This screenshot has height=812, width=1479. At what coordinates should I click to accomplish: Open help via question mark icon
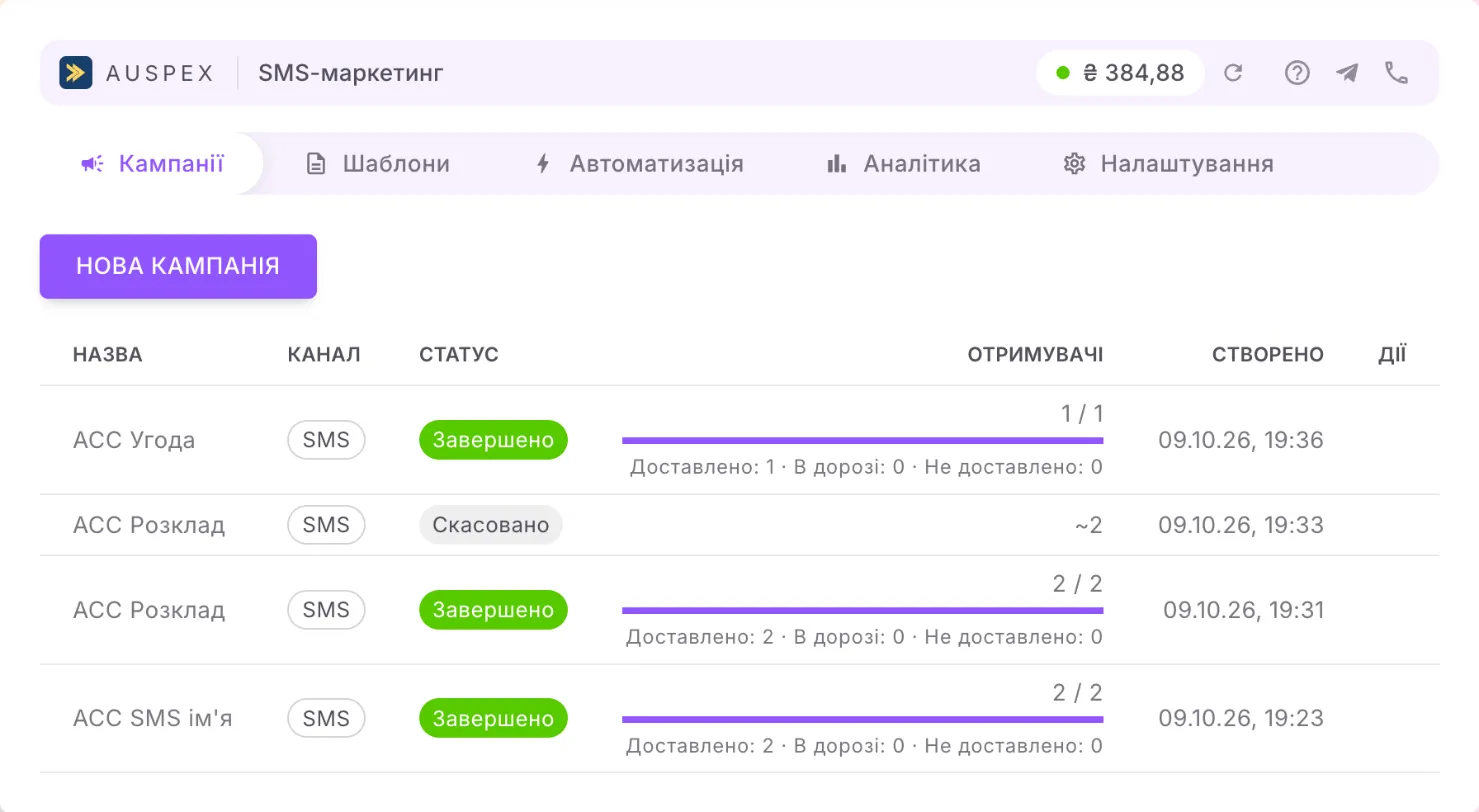point(1297,72)
